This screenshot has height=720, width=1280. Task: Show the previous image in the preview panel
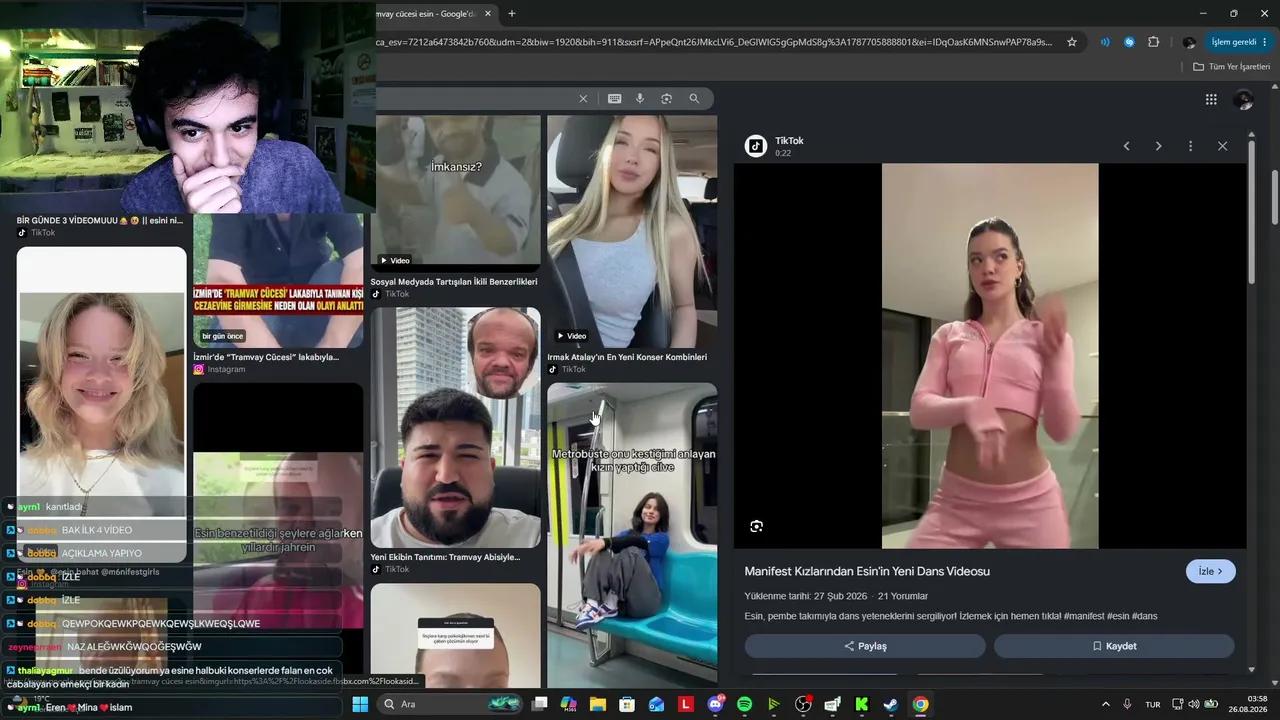[x=1126, y=146]
